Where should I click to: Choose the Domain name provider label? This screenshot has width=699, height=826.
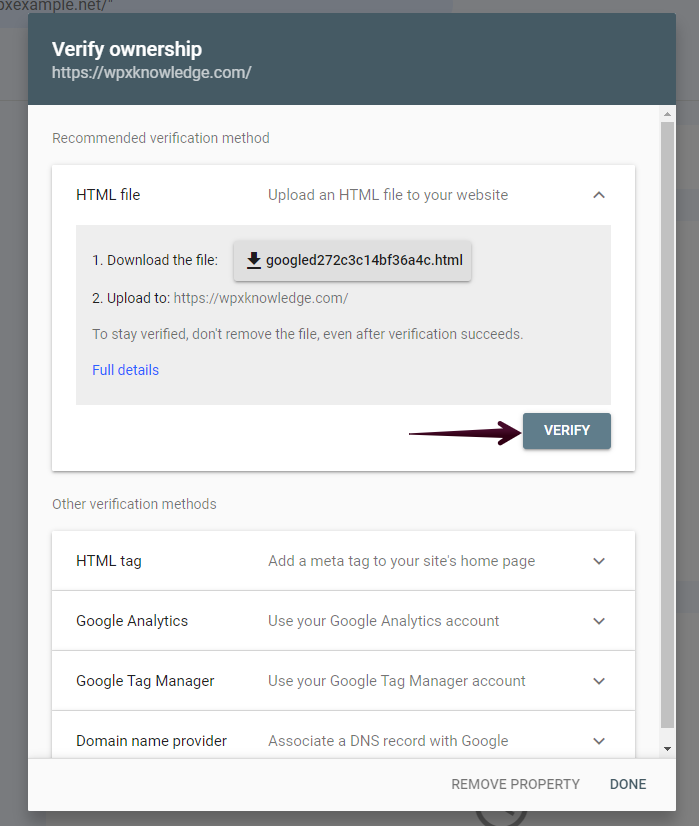click(151, 741)
